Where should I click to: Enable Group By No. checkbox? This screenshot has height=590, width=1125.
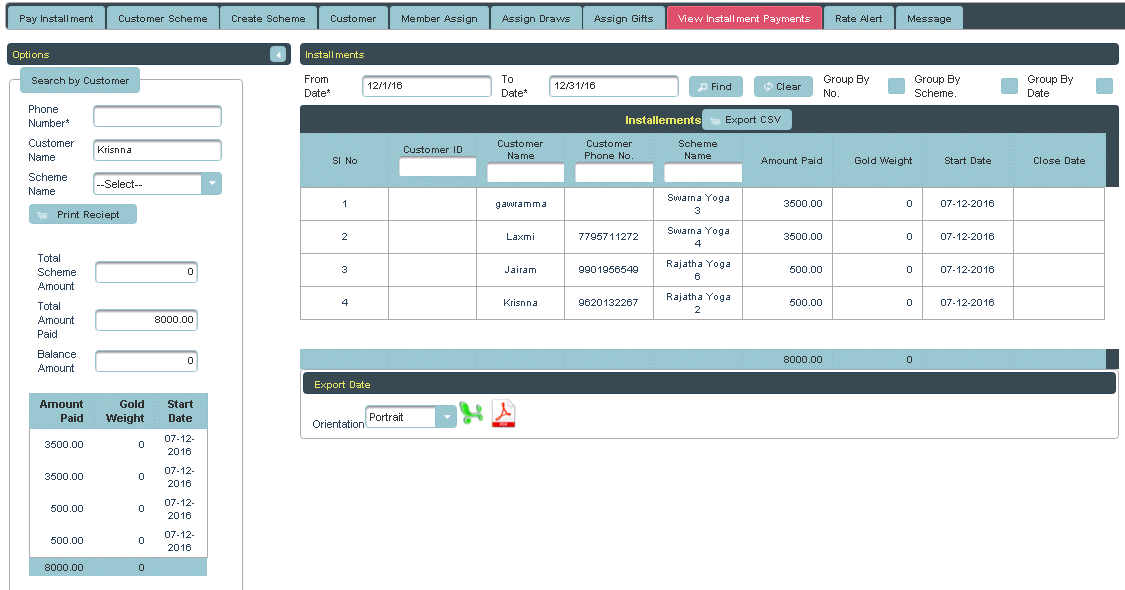click(x=896, y=86)
